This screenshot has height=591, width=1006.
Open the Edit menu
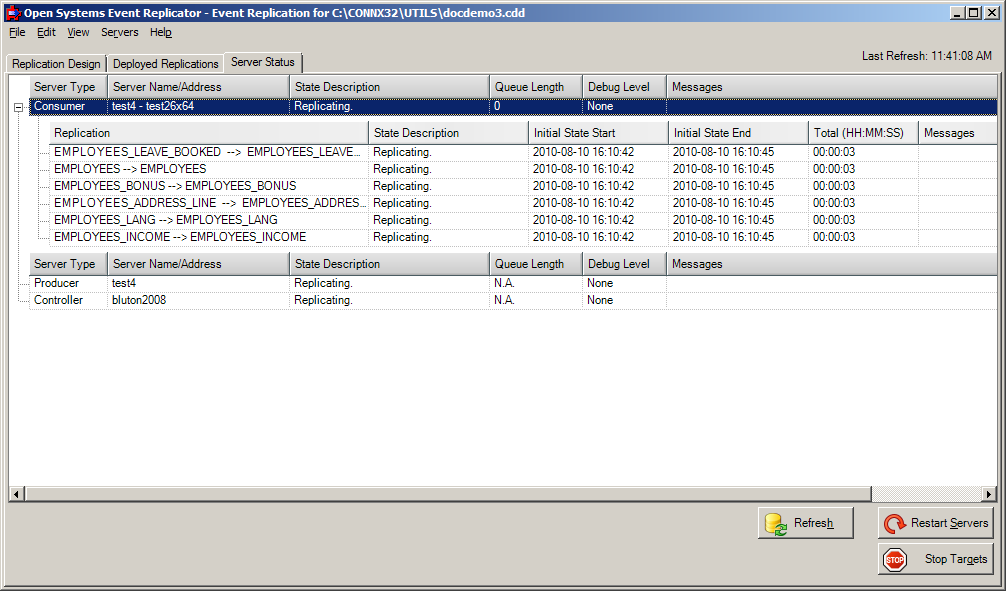coord(45,32)
